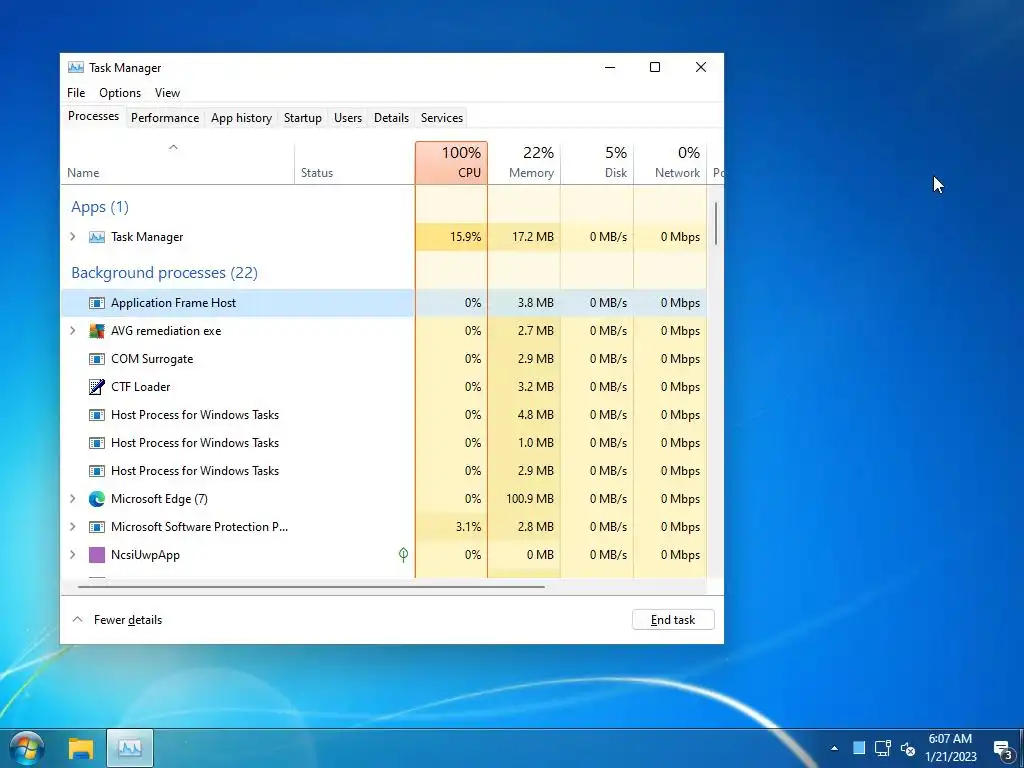Open File Explorer from the taskbar
The height and width of the screenshot is (768, 1024).
(x=81, y=748)
